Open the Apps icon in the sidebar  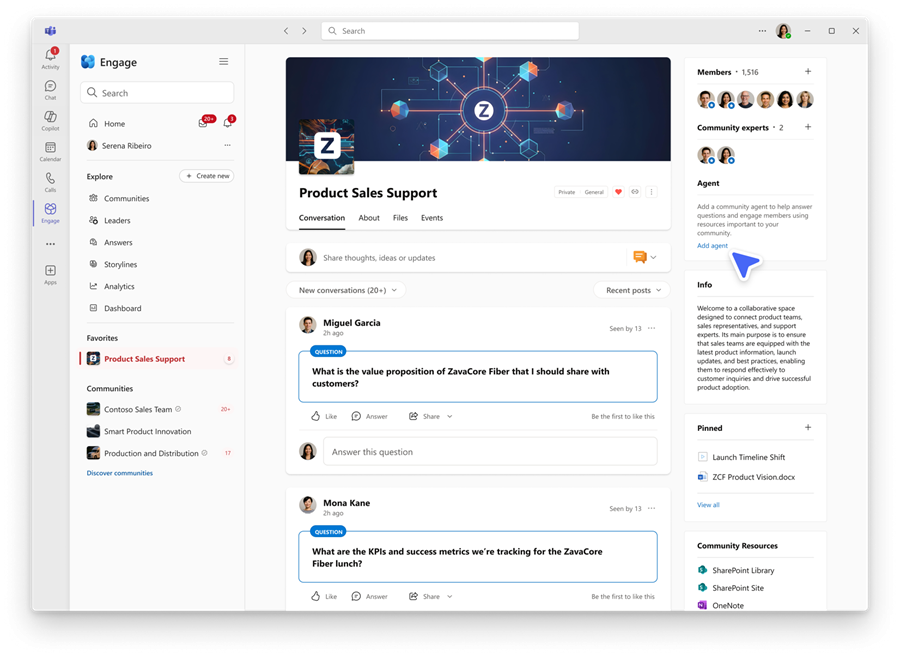click(49, 272)
